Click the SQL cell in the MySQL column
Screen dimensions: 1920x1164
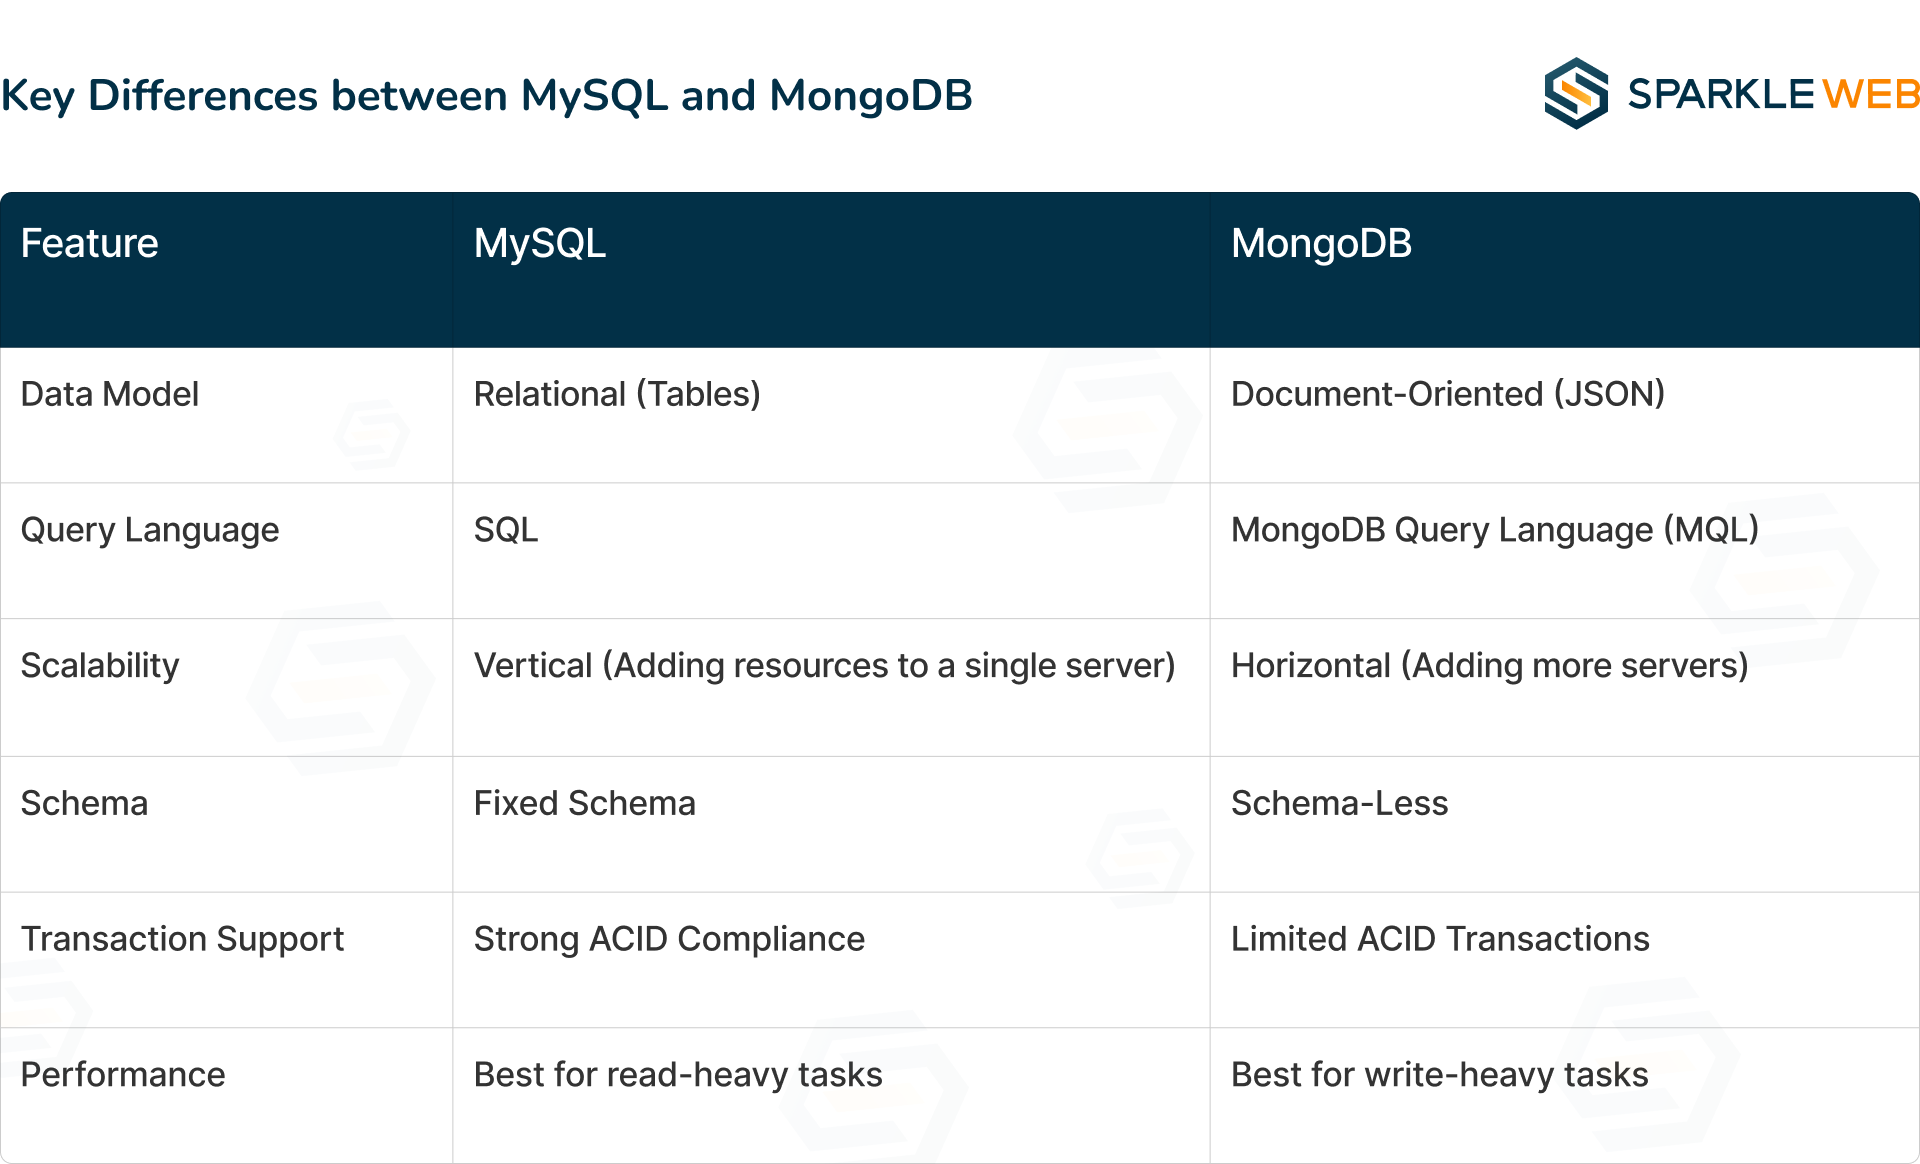506,530
